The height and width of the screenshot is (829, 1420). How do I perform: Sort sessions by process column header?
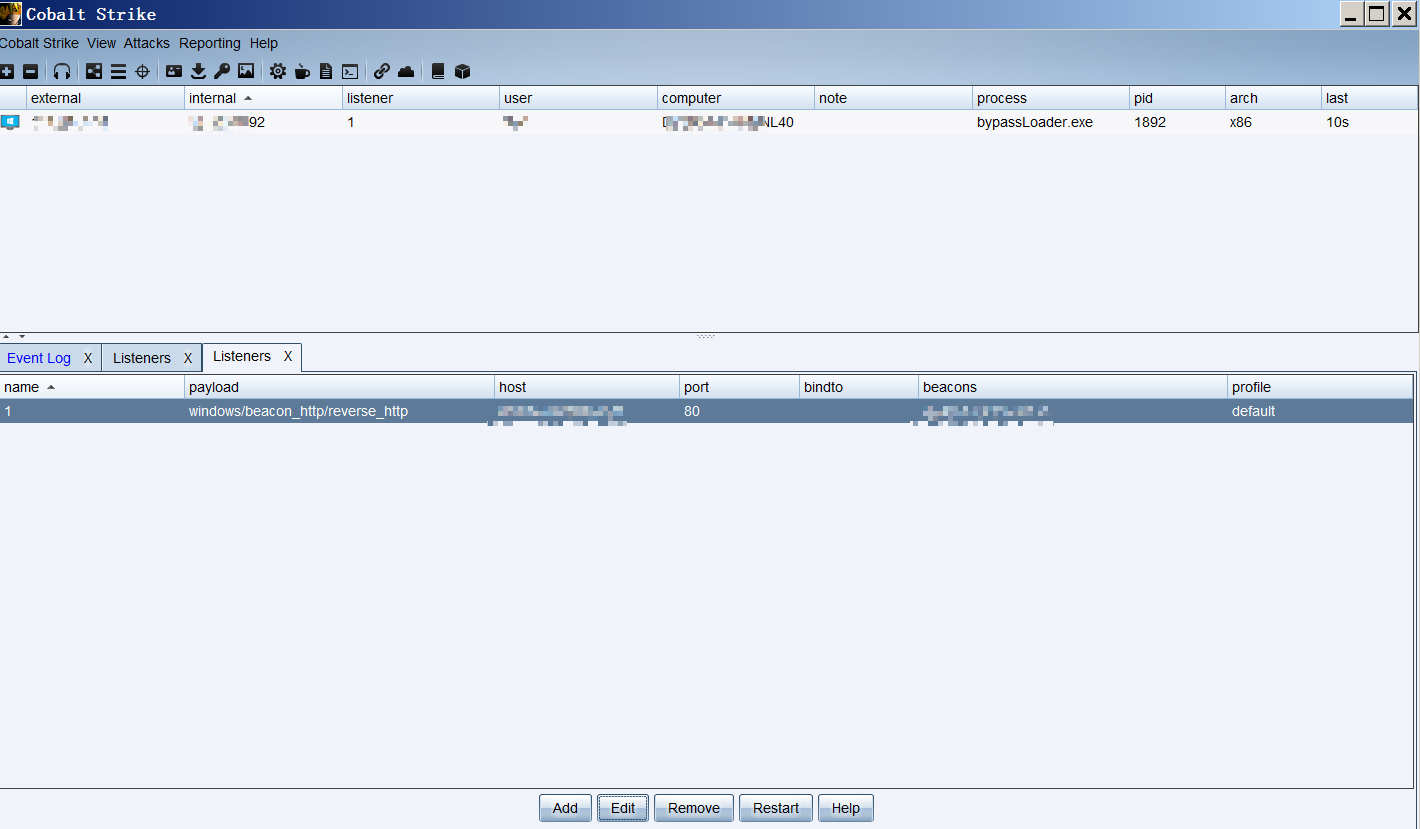[x=1051, y=98]
